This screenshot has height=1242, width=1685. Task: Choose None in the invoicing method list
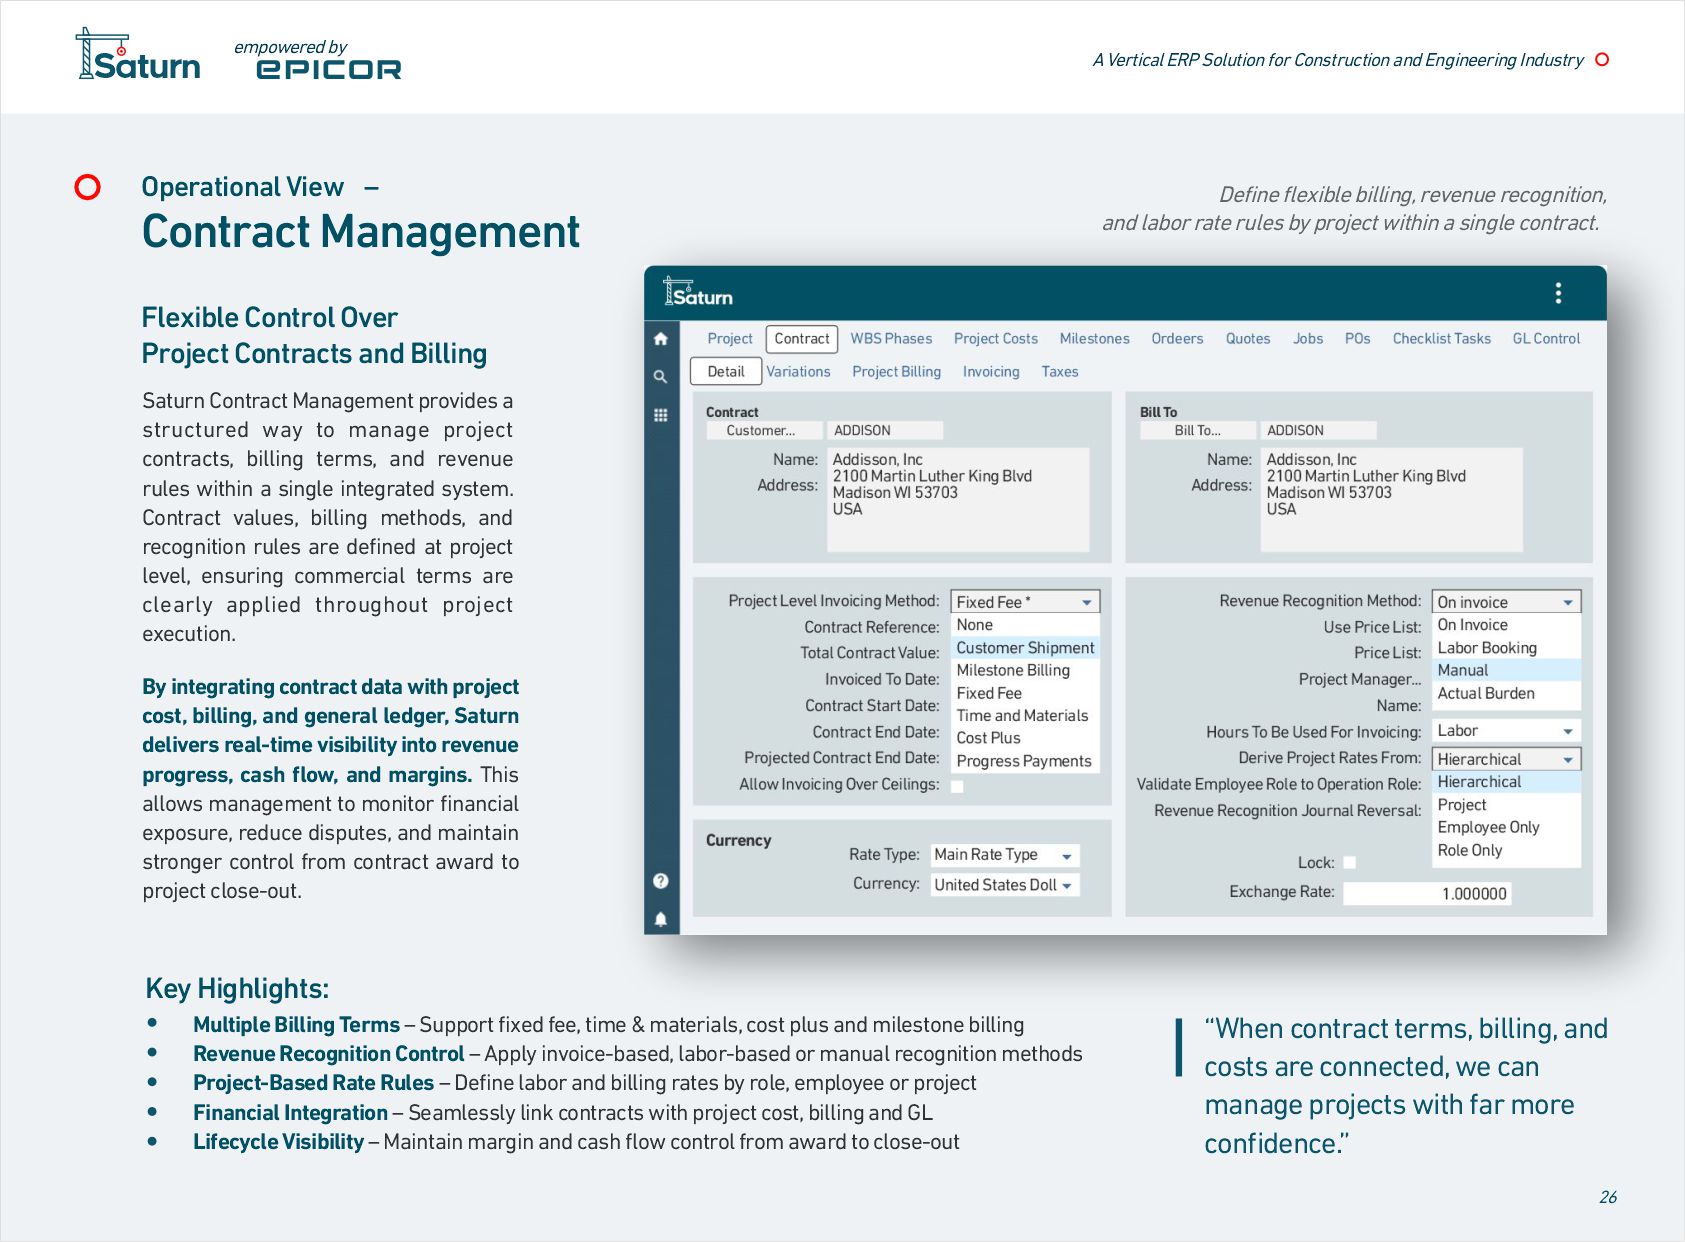(1025, 625)
